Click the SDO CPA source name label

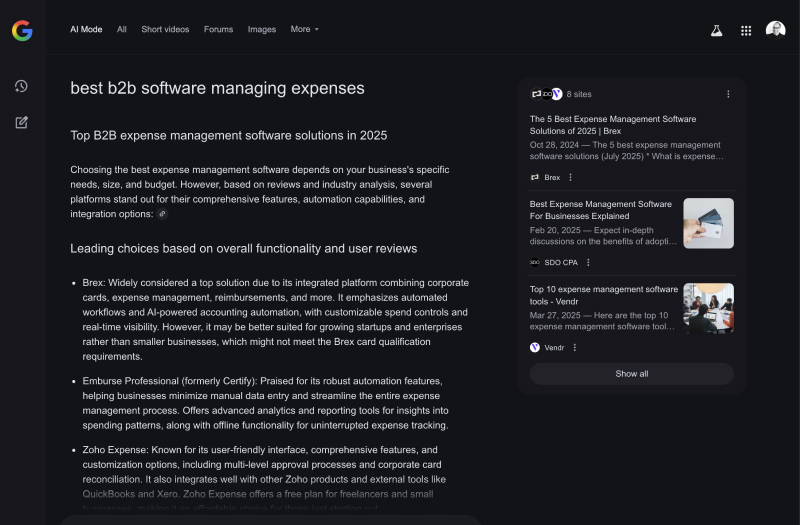coord(561,262)
